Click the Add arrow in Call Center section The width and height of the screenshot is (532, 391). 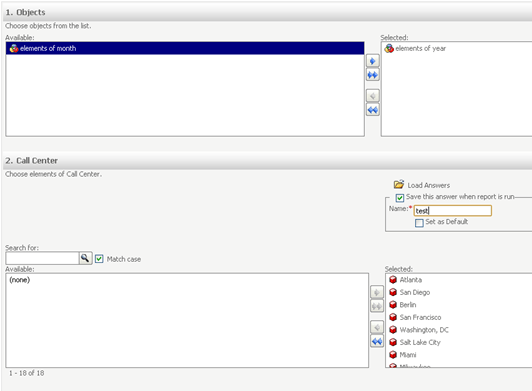(x=377, y=292)
